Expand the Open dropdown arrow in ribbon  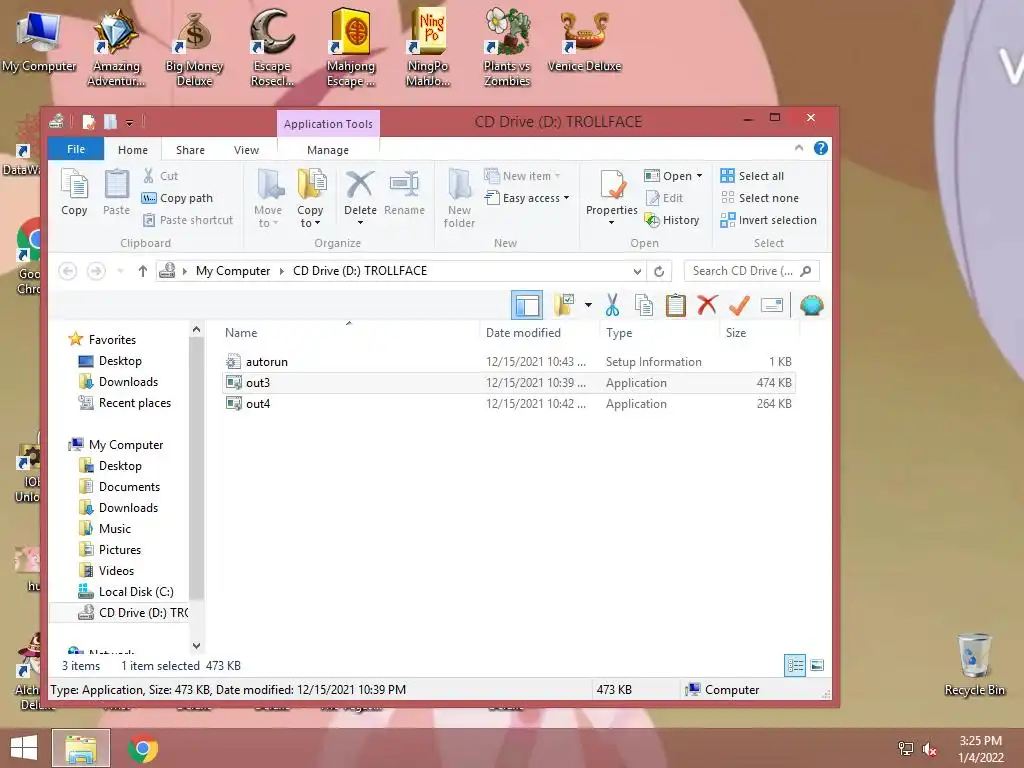click(699, 176)
